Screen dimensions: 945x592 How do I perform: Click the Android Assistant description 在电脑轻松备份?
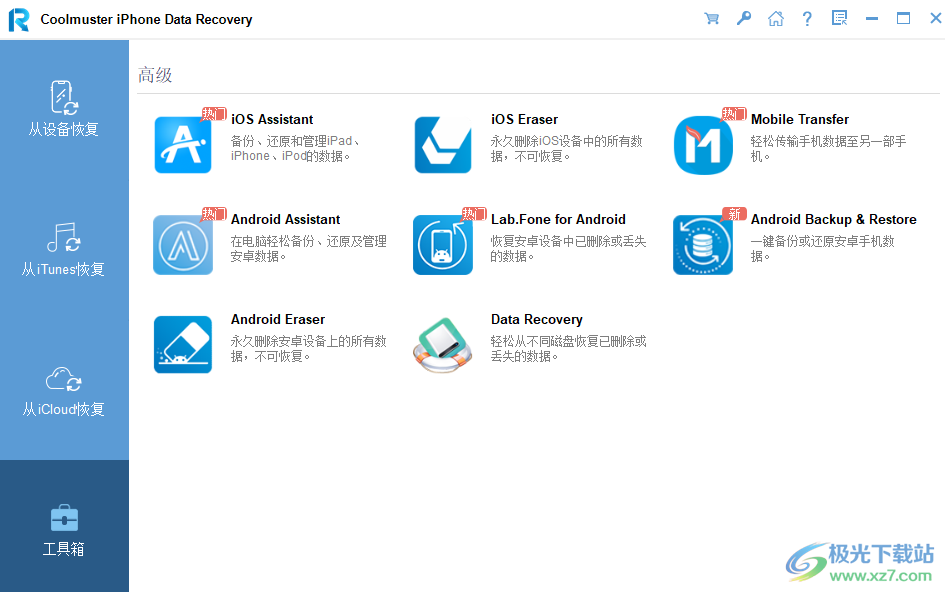309,248
